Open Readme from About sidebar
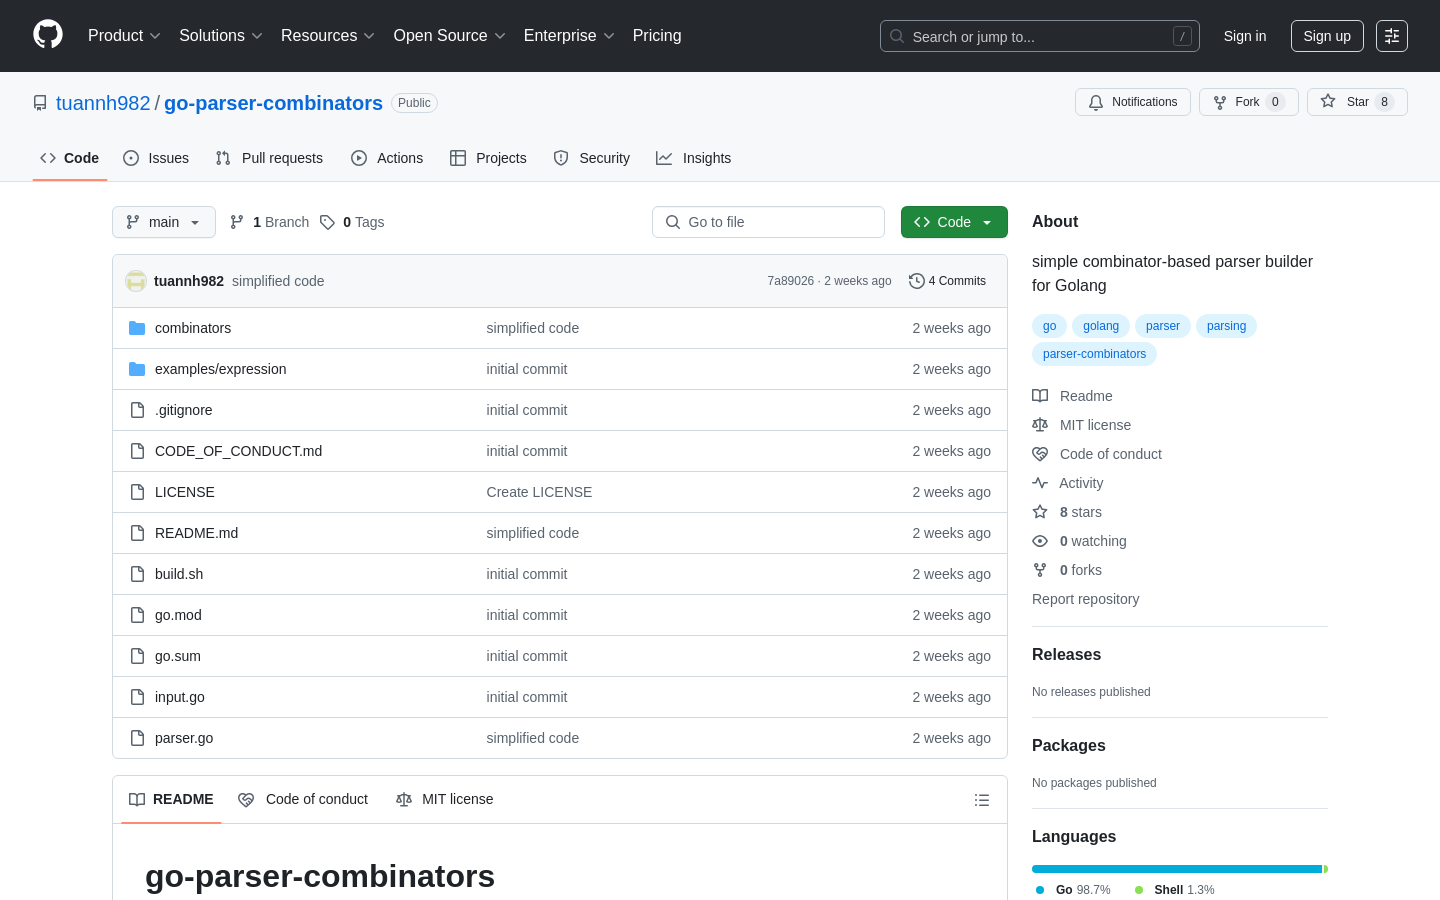Image resolution: width=1440 pixels, height=900 pixels. click(1072, 396)
